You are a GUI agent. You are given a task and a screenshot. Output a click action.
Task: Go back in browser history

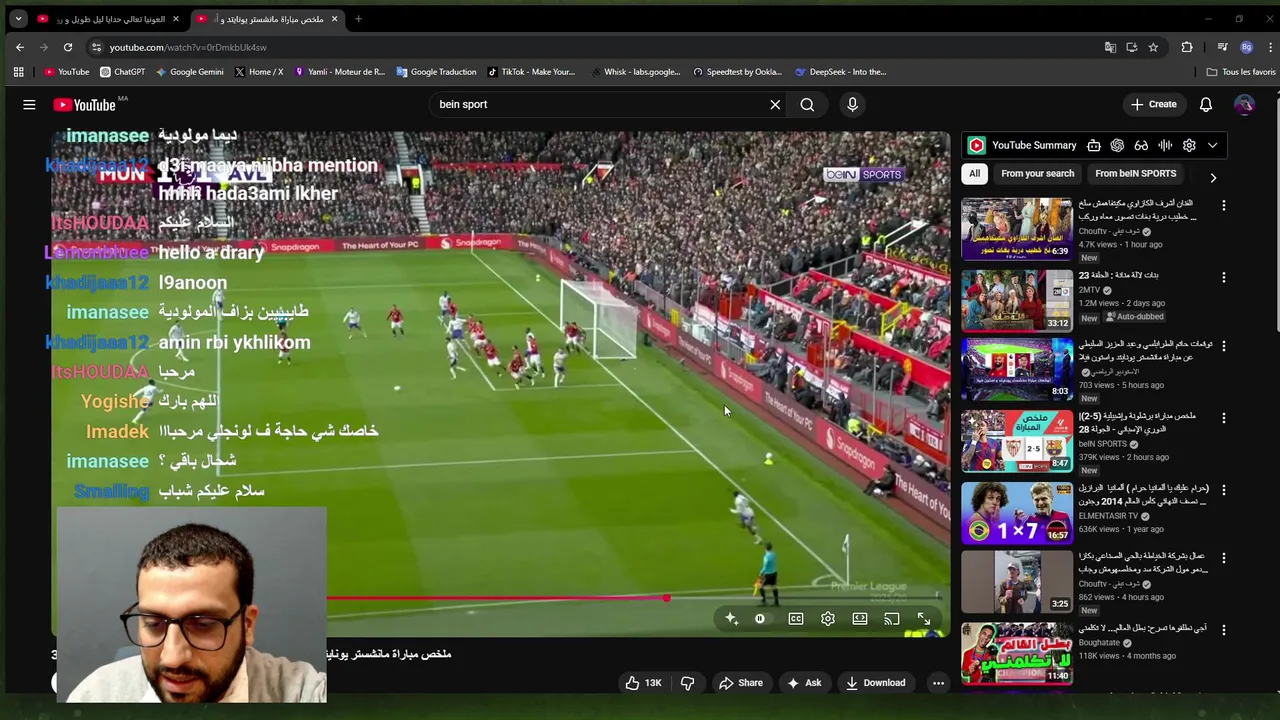20,47
